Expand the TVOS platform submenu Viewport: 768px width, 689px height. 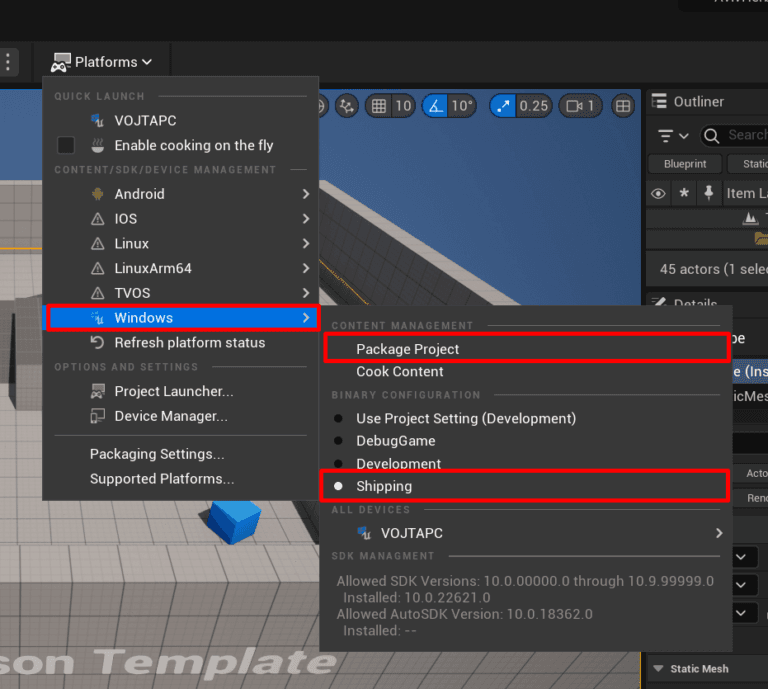[x=181, y=293]
